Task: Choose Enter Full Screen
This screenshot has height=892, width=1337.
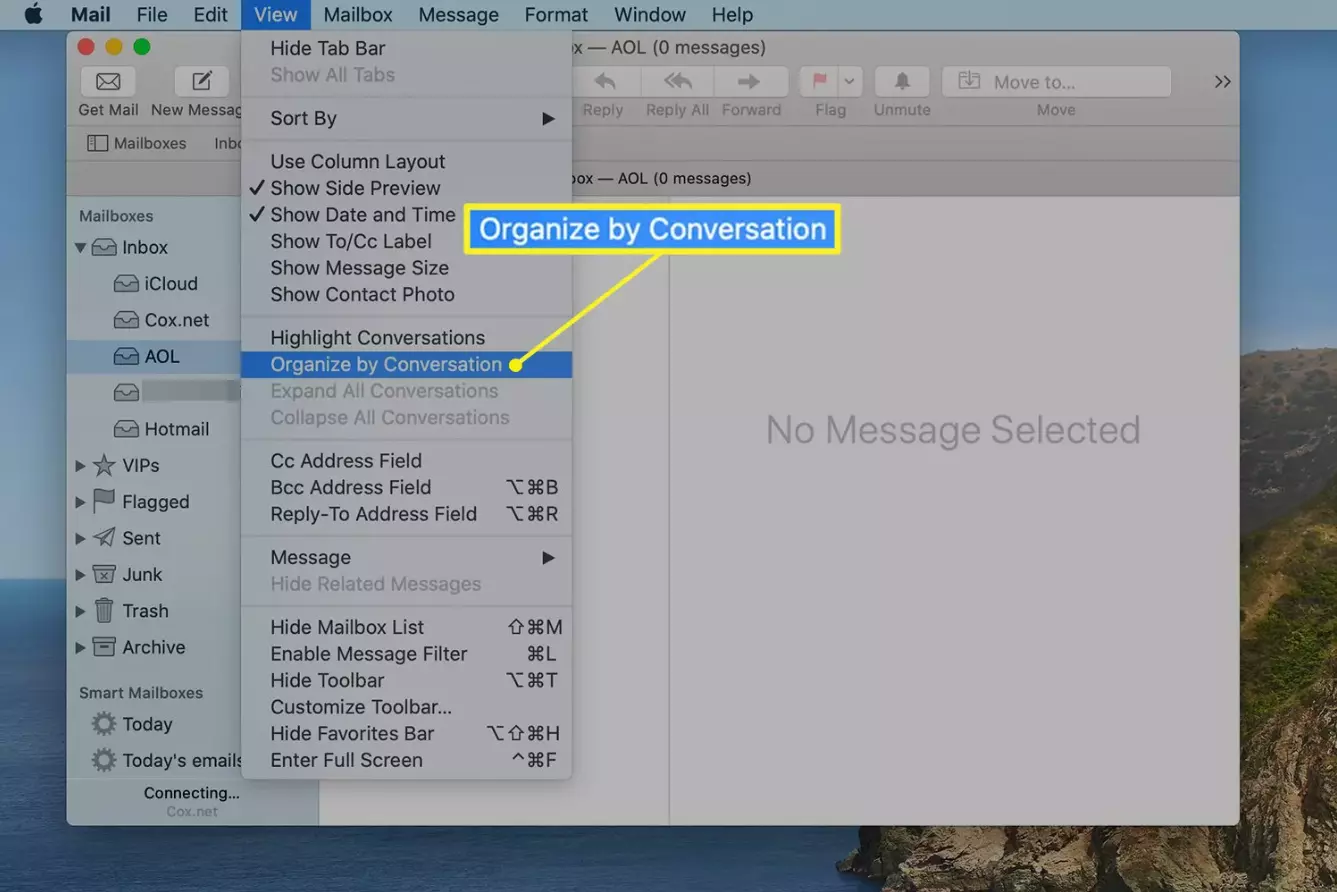Action: [x=346, y=760]
